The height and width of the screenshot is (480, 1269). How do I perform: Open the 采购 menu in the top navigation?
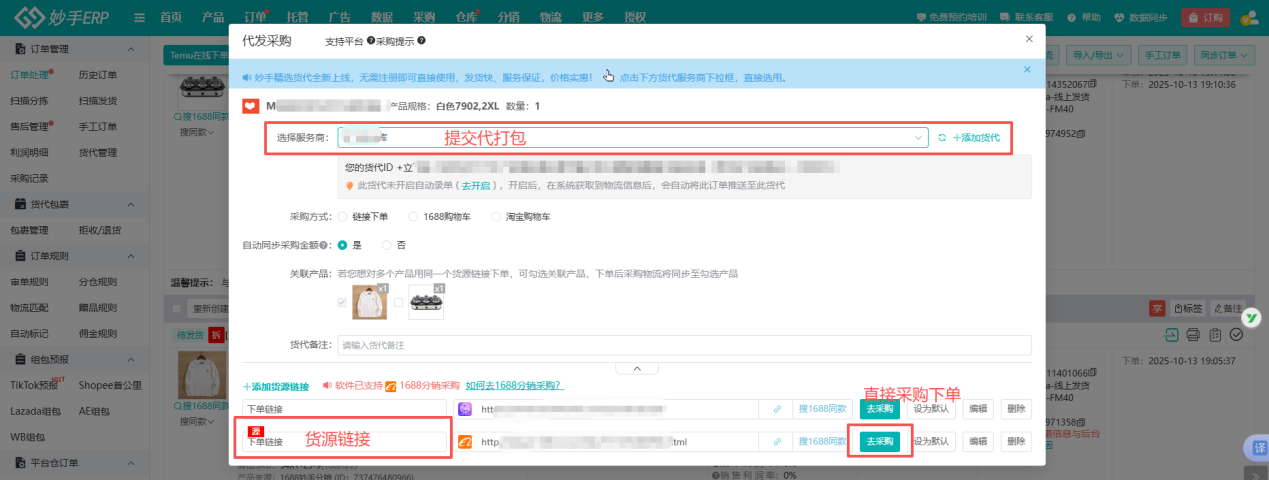[424, 18]
